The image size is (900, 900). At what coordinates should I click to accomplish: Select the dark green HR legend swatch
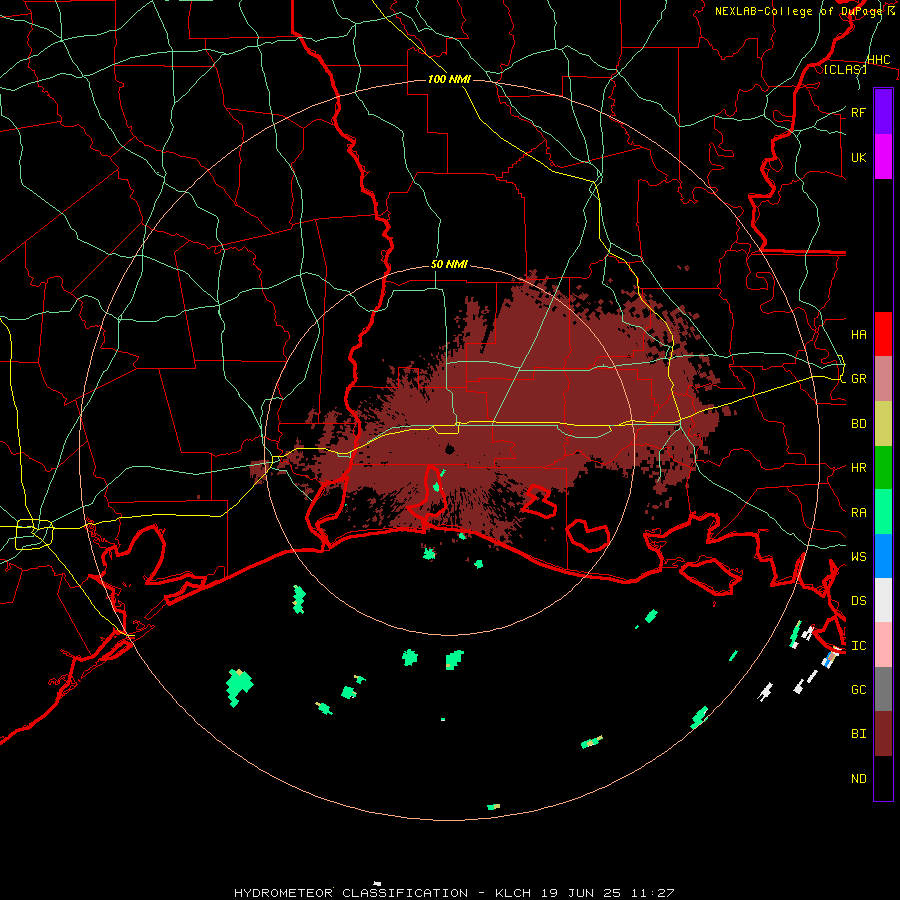point(883,468)
